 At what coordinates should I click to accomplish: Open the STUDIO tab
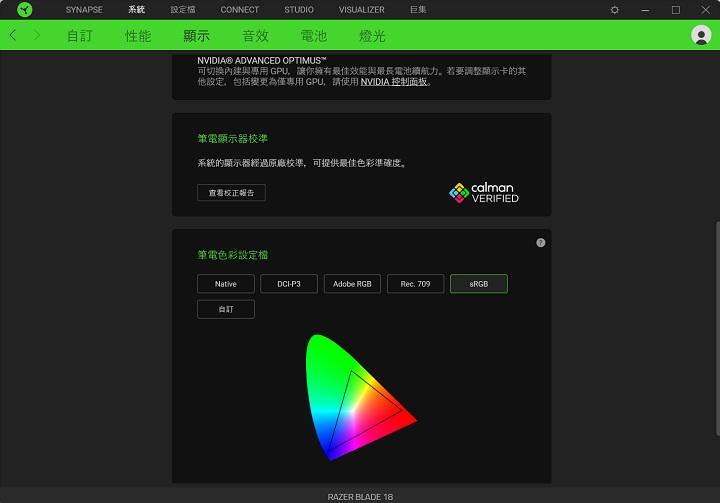299,10
